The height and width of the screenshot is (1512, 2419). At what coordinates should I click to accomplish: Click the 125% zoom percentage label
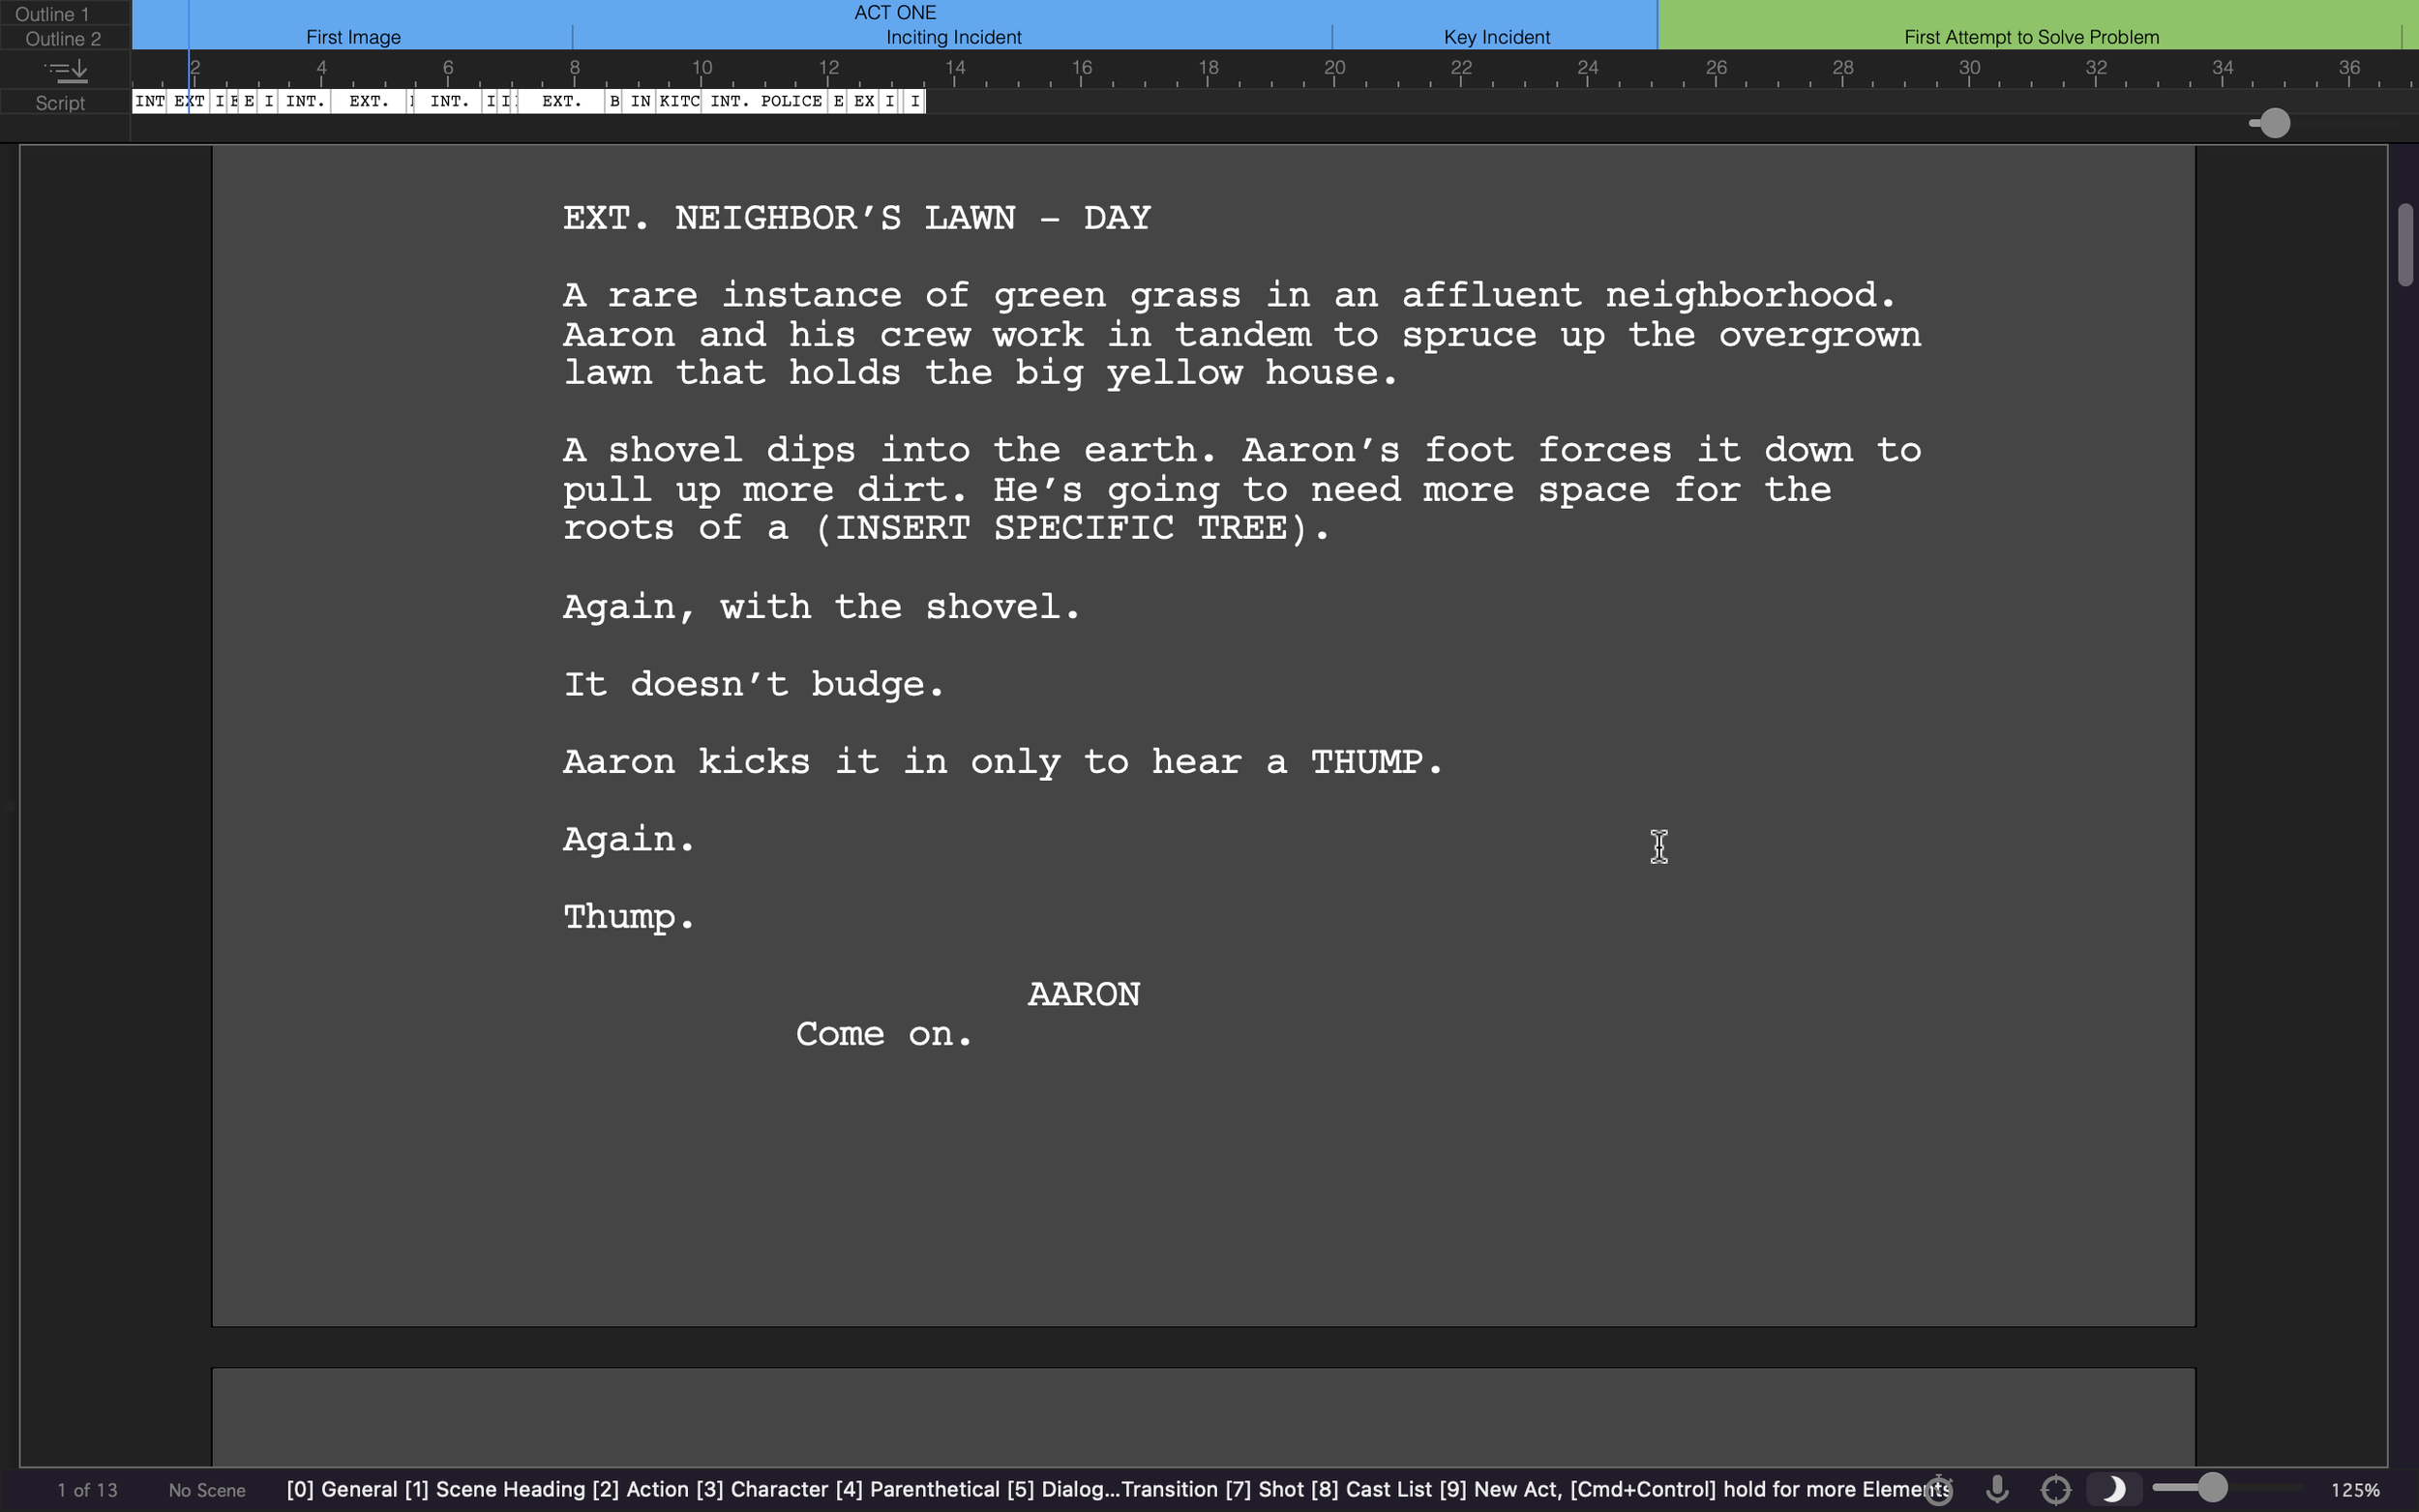point(2354,1489)
